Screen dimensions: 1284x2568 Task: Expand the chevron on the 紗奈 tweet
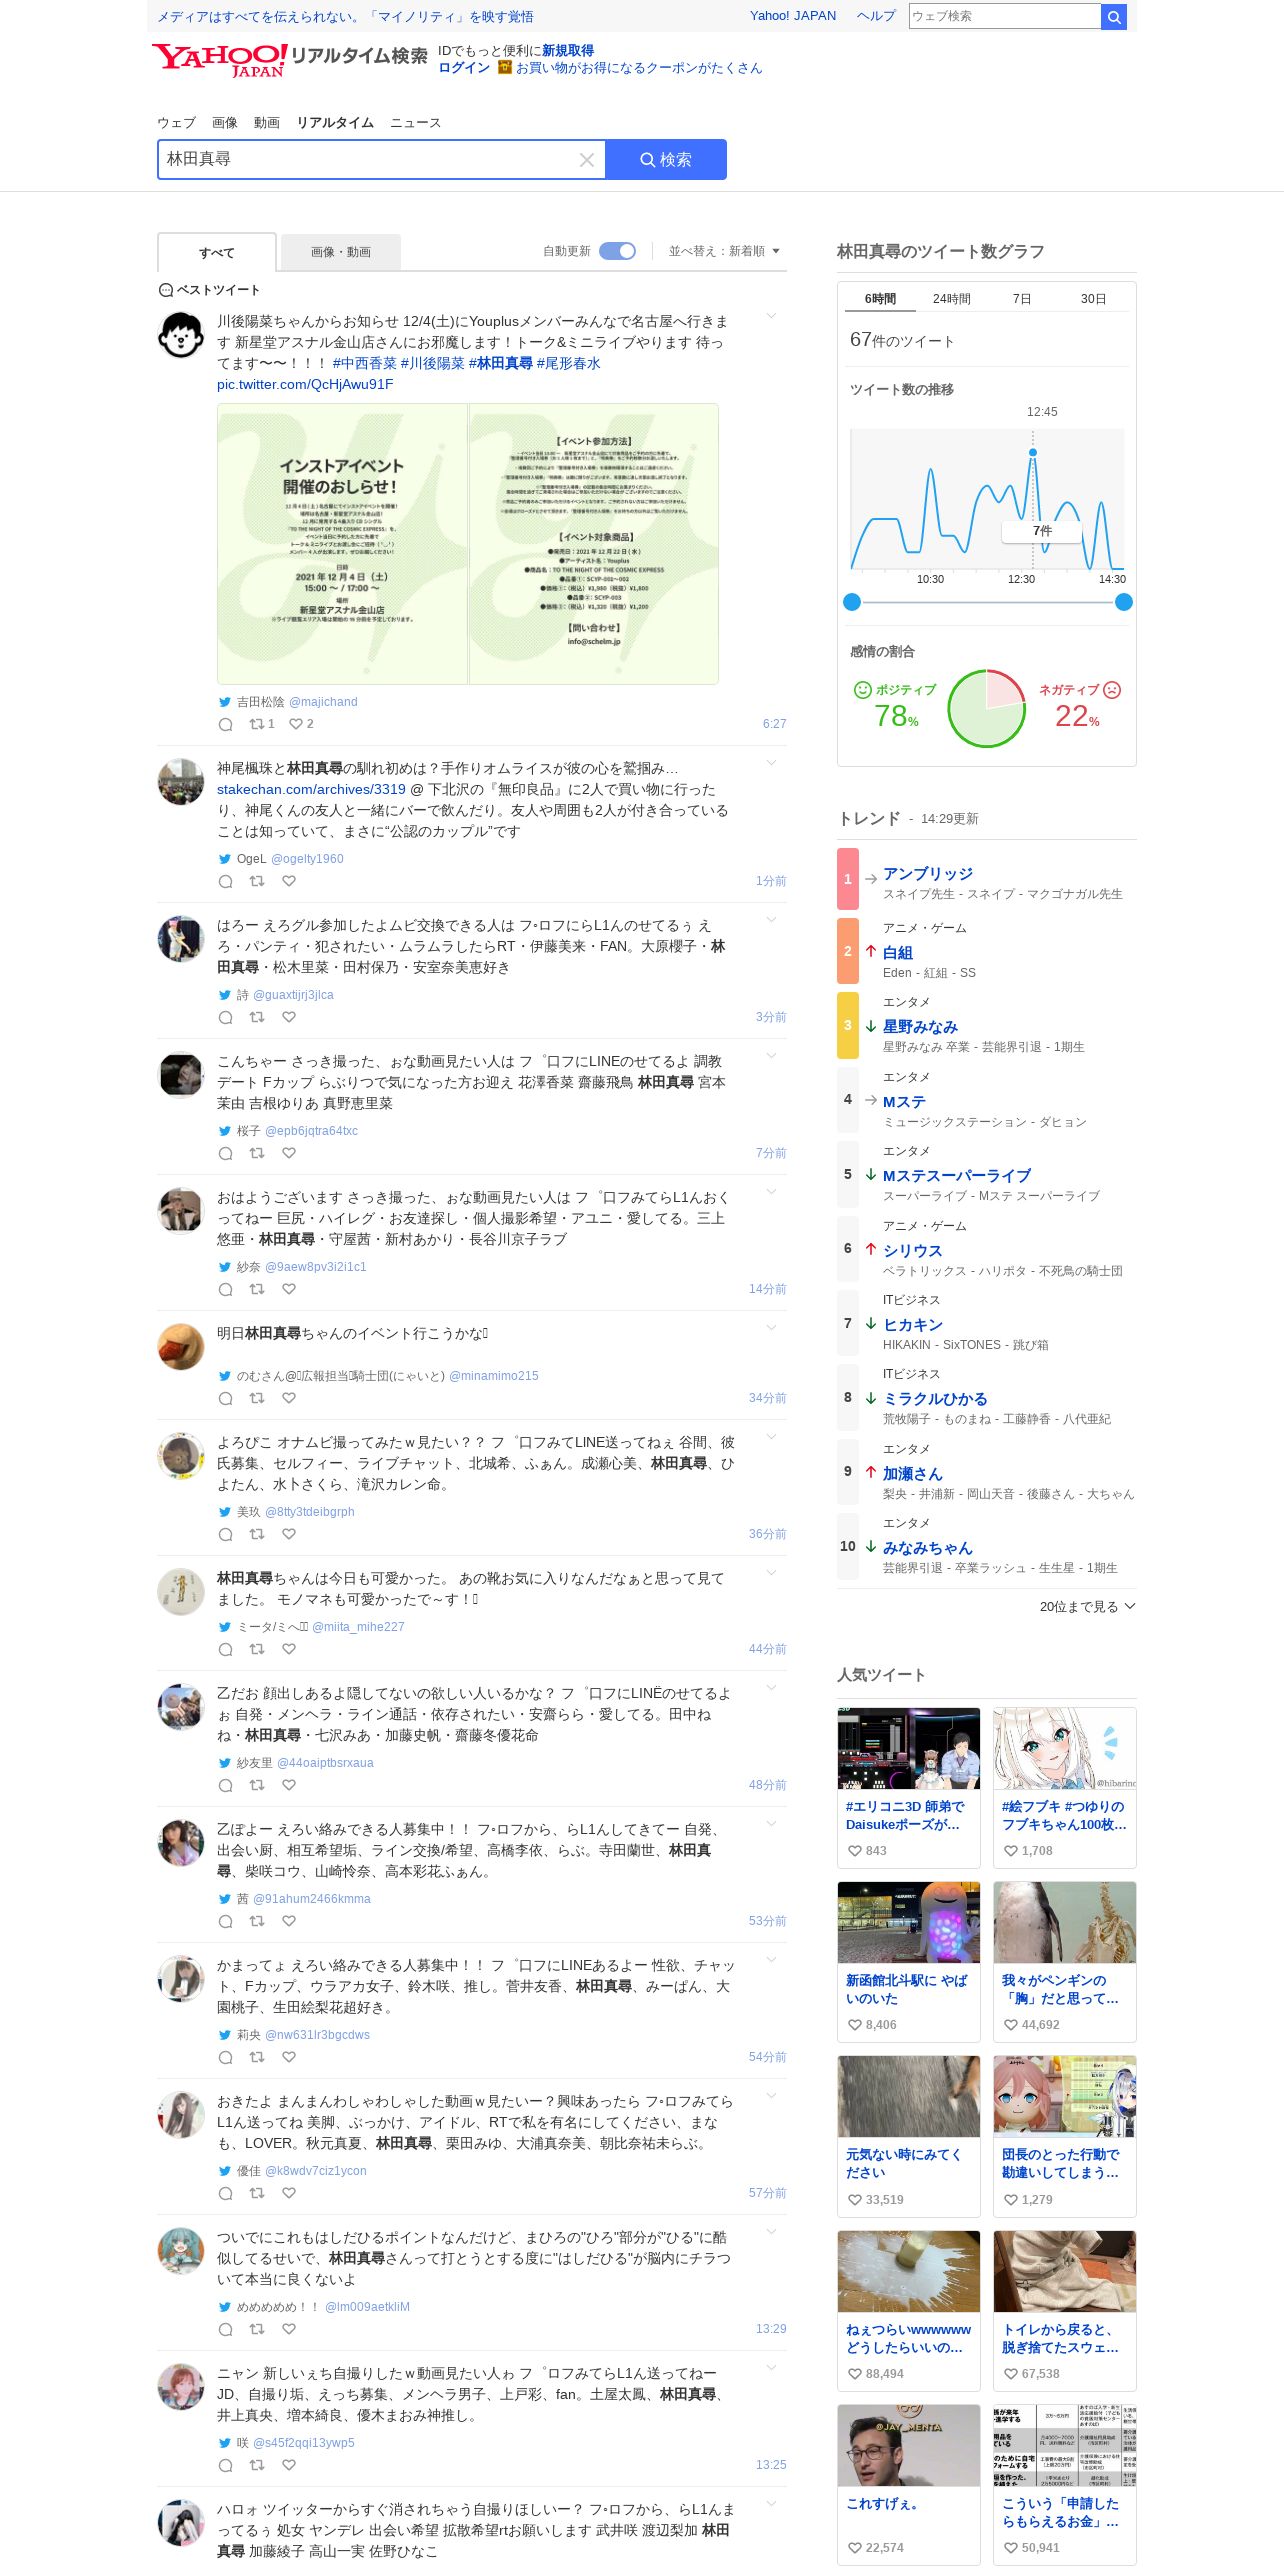coord(771,1192)
